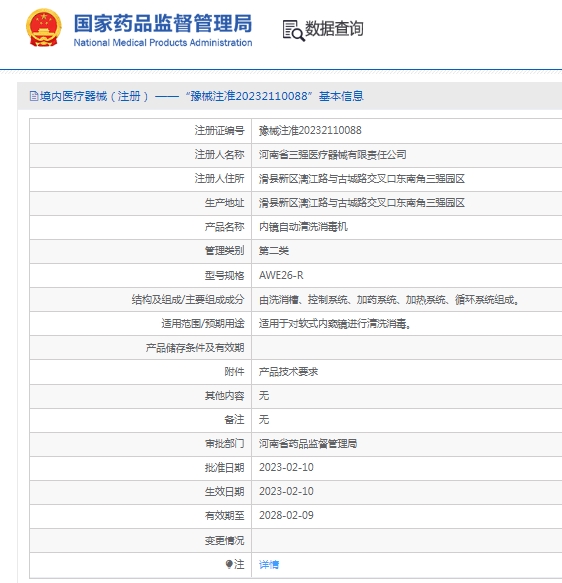This screenshot has height=583, width=562.
Task: Click the 变更情况 row label
Action: pyautogui.click(x=224, y=540)
